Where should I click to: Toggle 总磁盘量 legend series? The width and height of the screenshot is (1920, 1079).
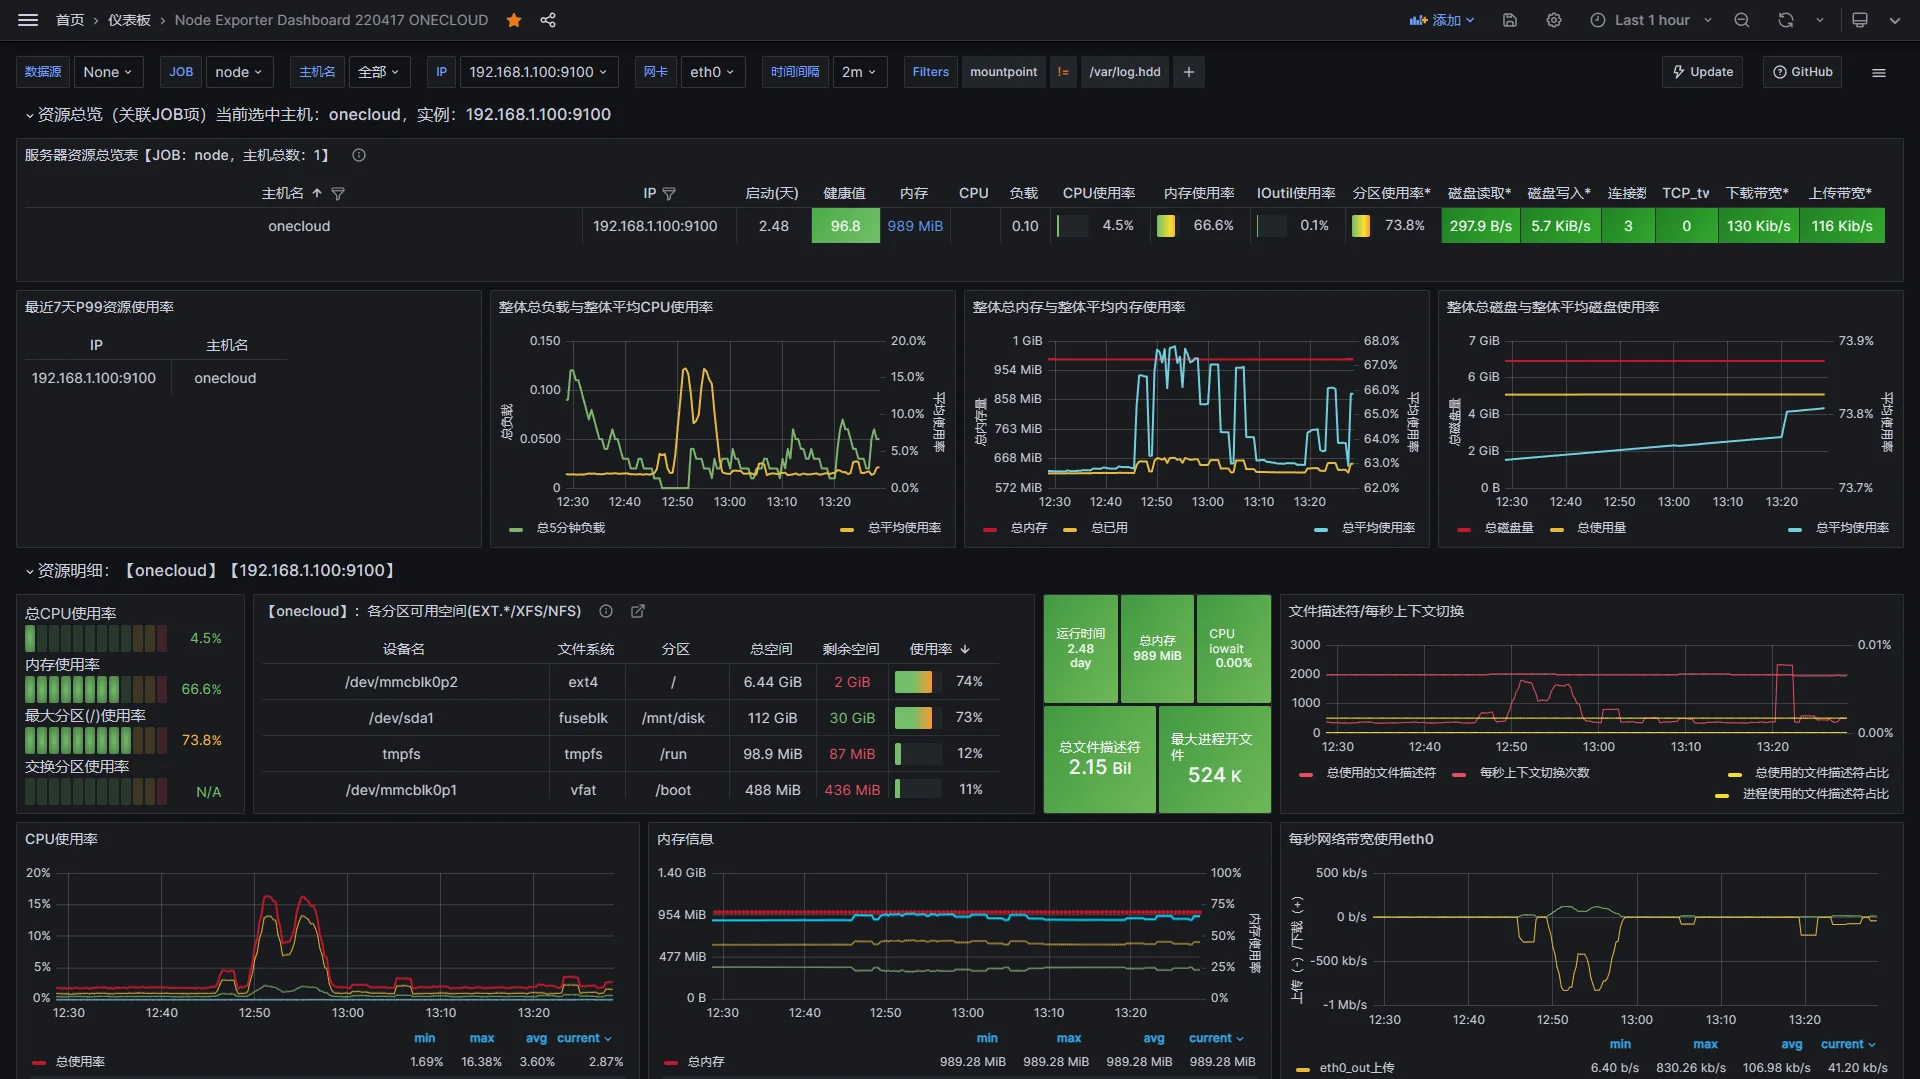point(1509,528)
